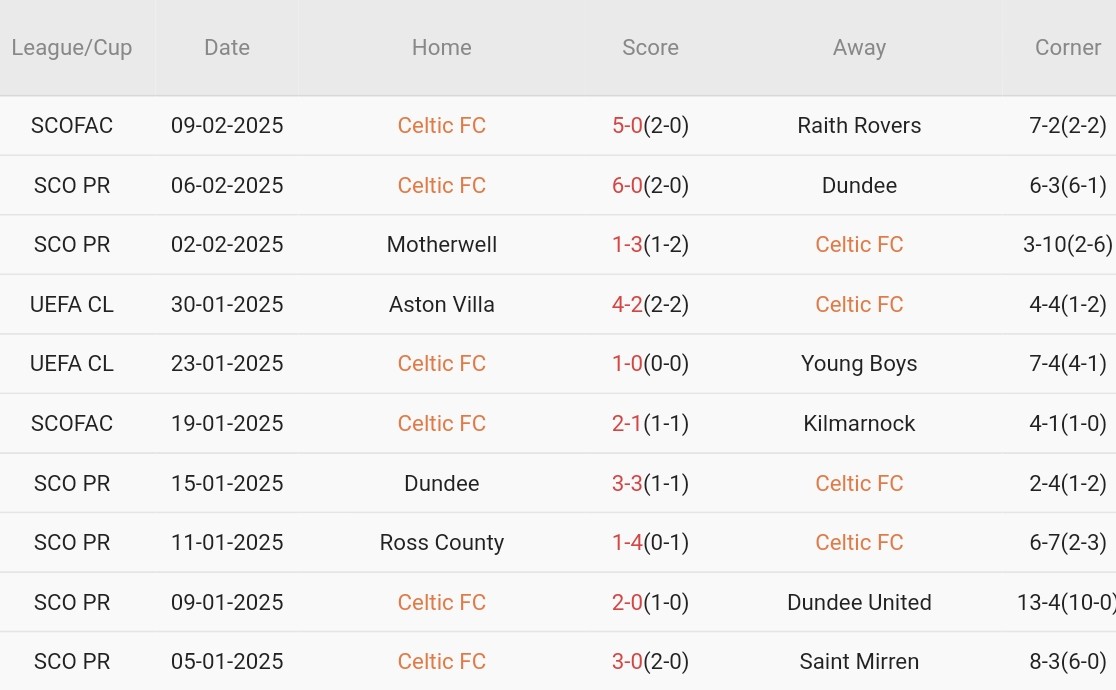Open the Motherwell team link

click(441, 244)
